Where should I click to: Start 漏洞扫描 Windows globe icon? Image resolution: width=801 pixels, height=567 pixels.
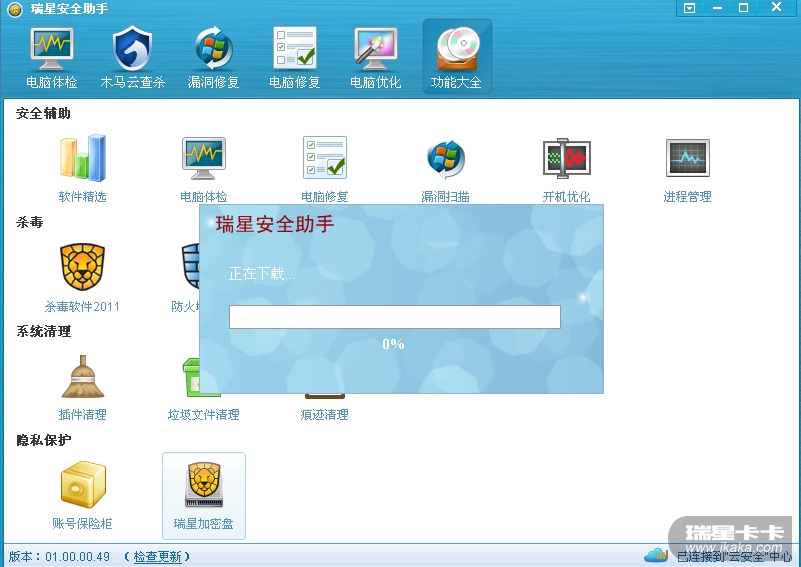click(445, 158)
